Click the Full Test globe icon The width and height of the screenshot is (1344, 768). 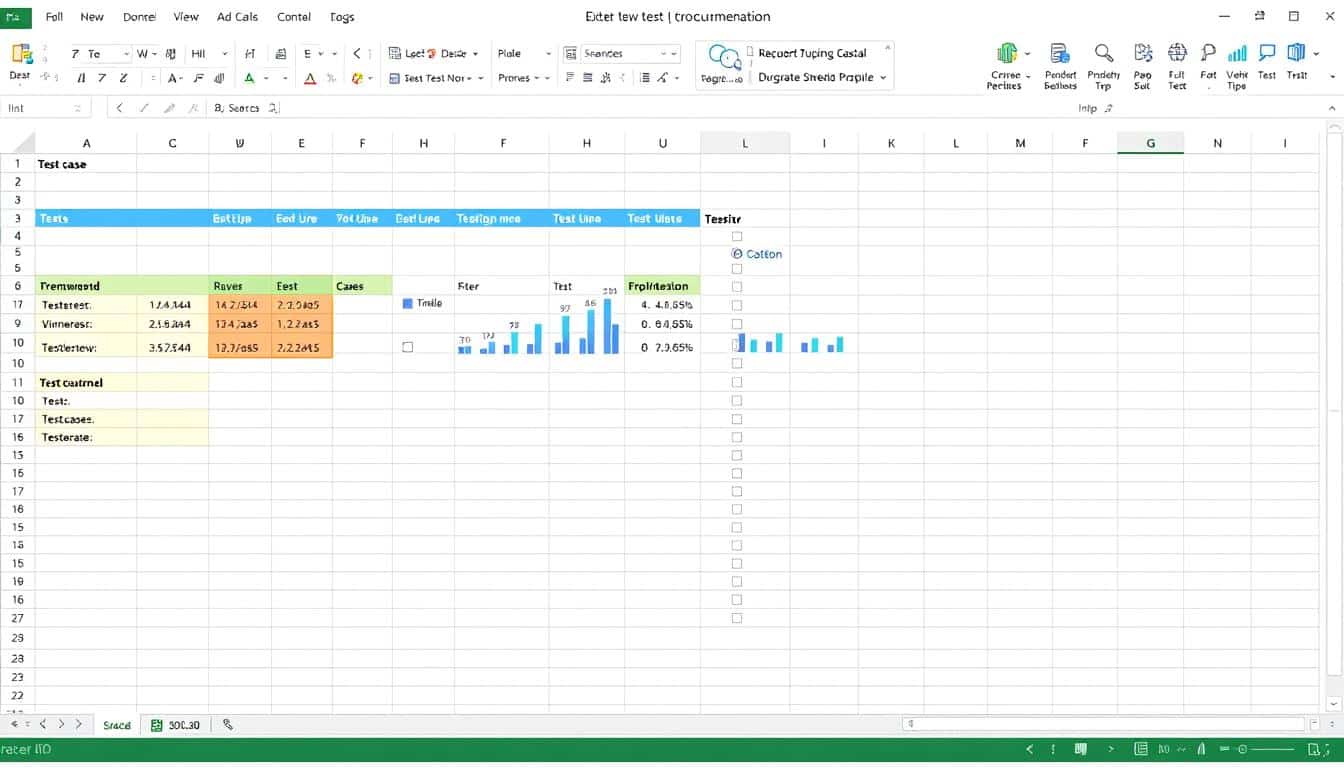1177,53
